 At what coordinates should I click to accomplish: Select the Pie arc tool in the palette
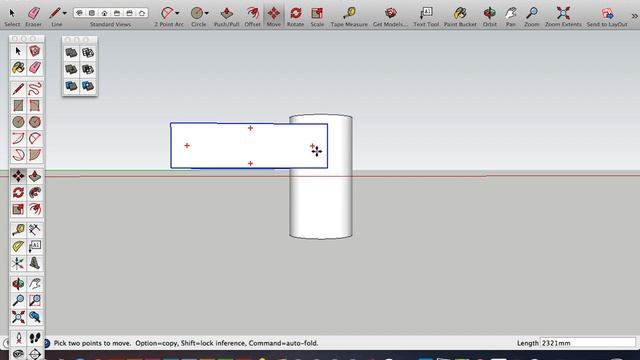[x=35, y=155]
